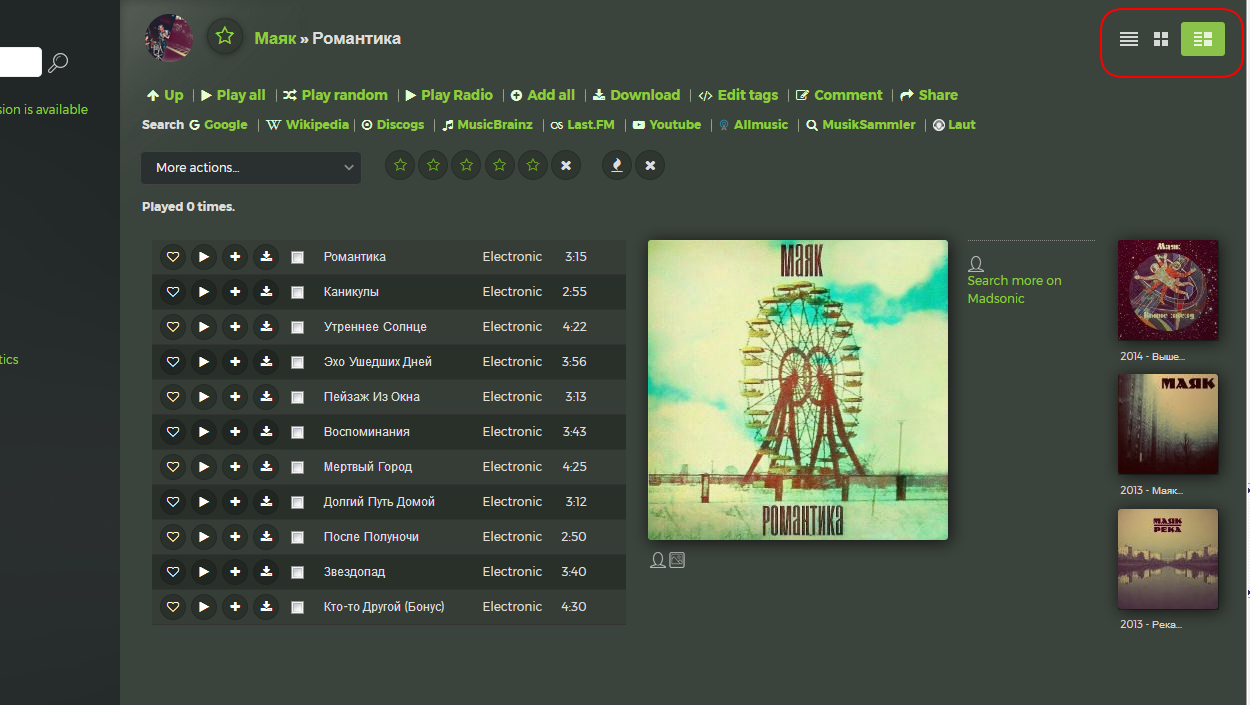Click the Comment link
This screenshot has width=1250, height=705.
(x=839, y=95)
